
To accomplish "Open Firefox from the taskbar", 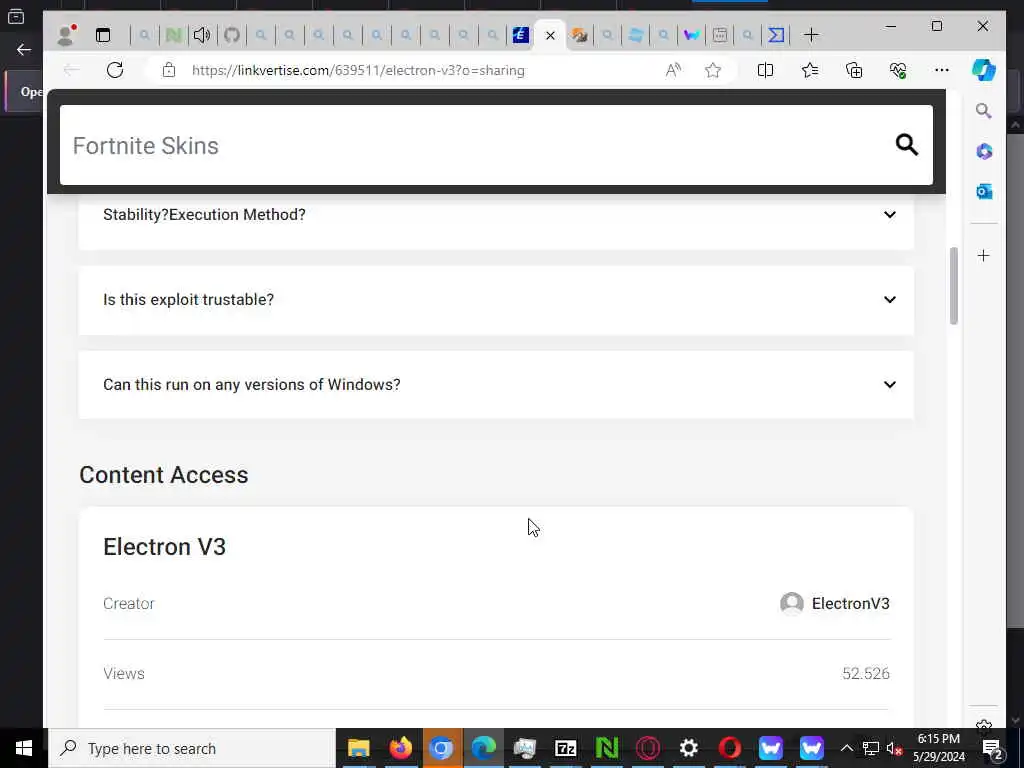I will coord(400,748).
